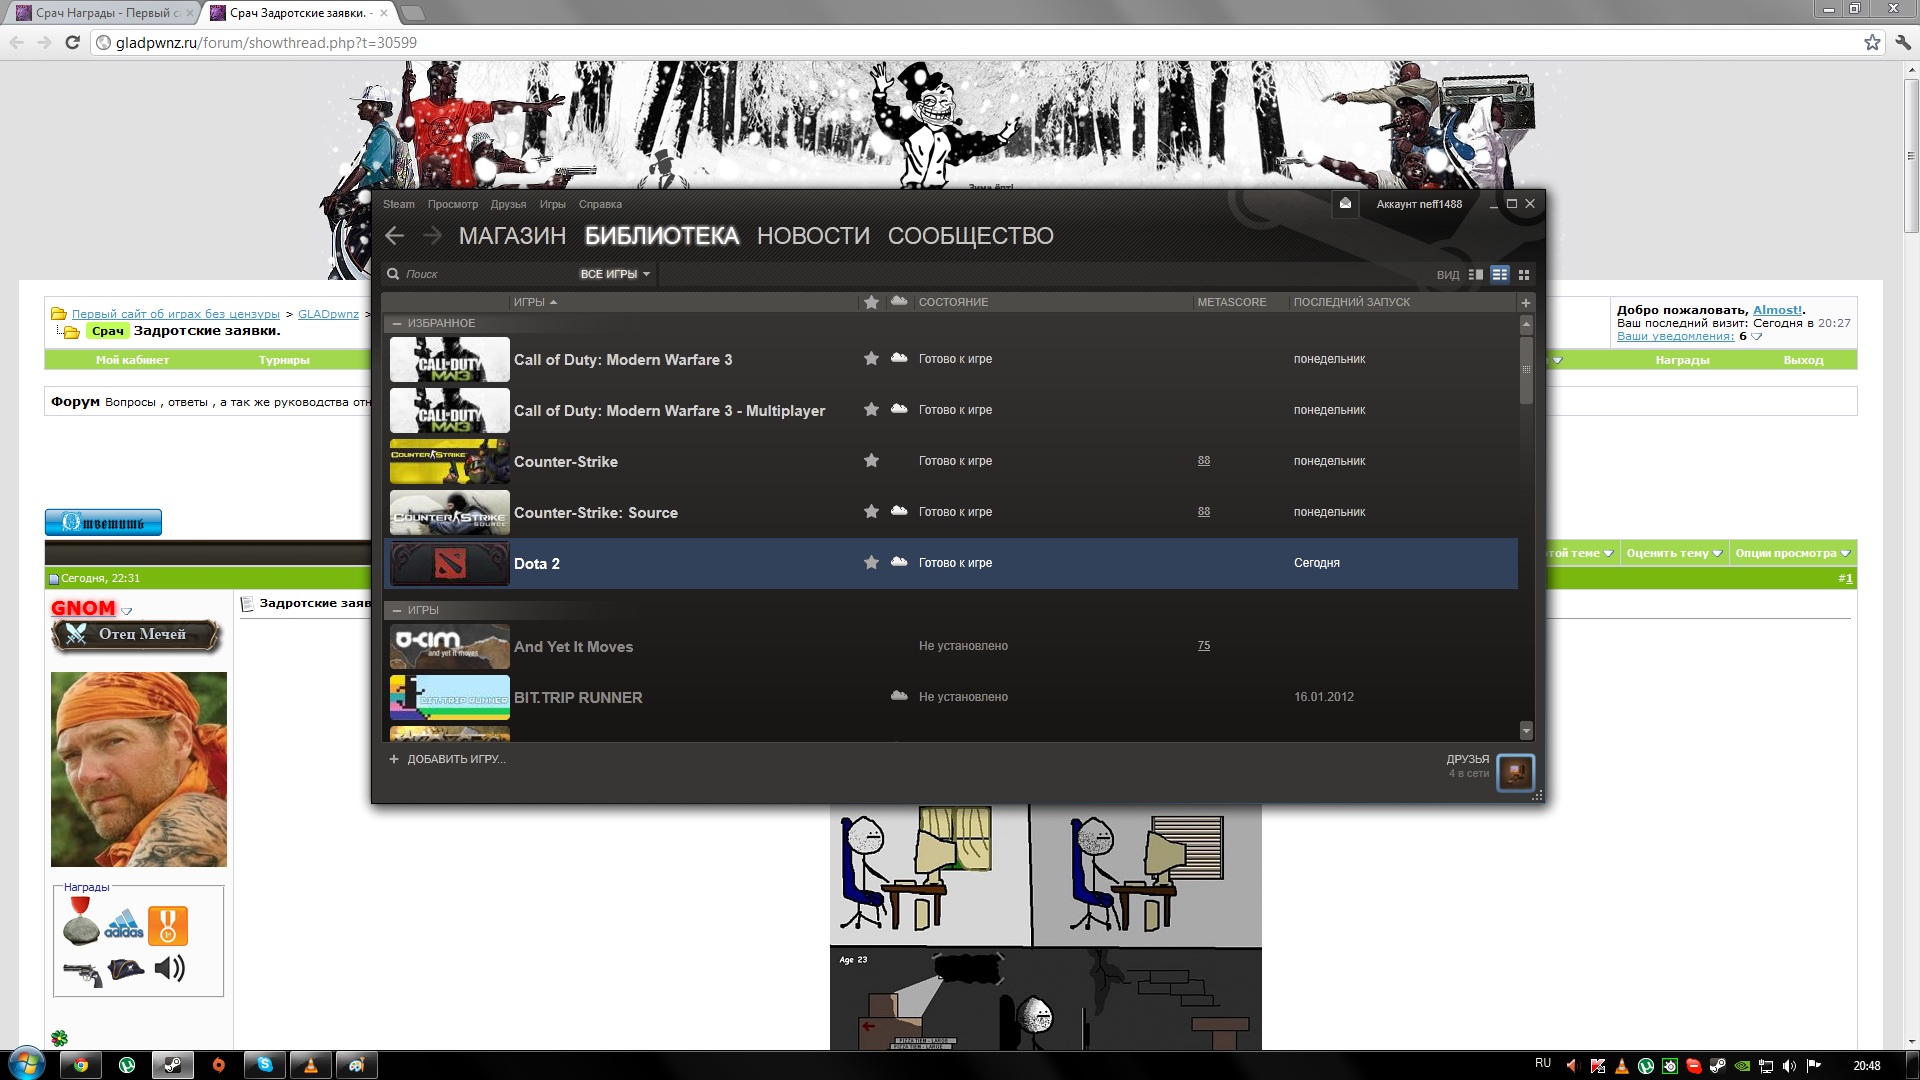1920x1080 pixels.
Task: Open the МАГАЗИН tab in Steam
Action: [x=512, y=236]
